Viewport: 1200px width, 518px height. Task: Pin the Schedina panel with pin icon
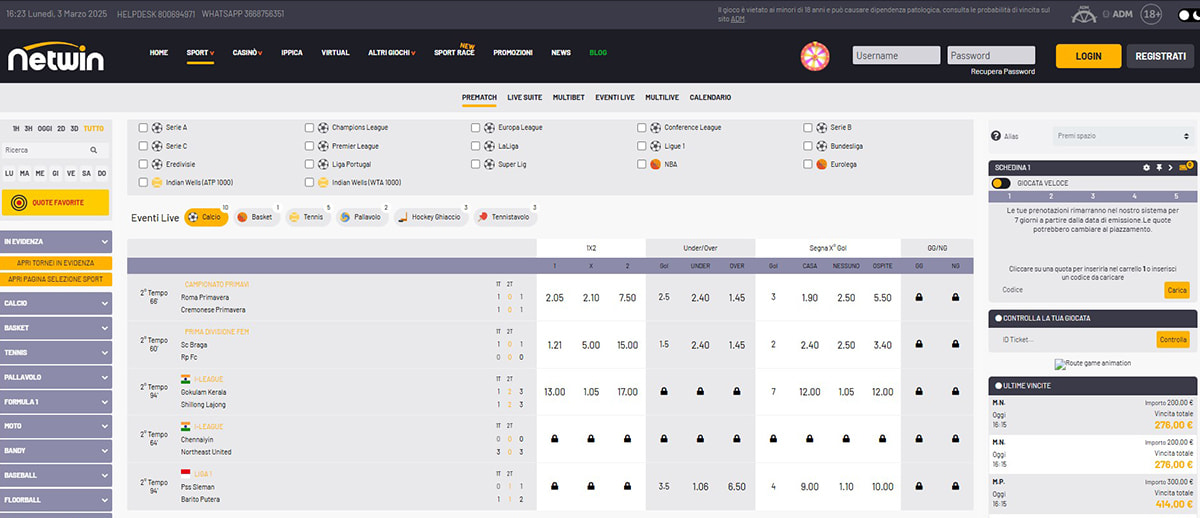tap(1159, 167)
